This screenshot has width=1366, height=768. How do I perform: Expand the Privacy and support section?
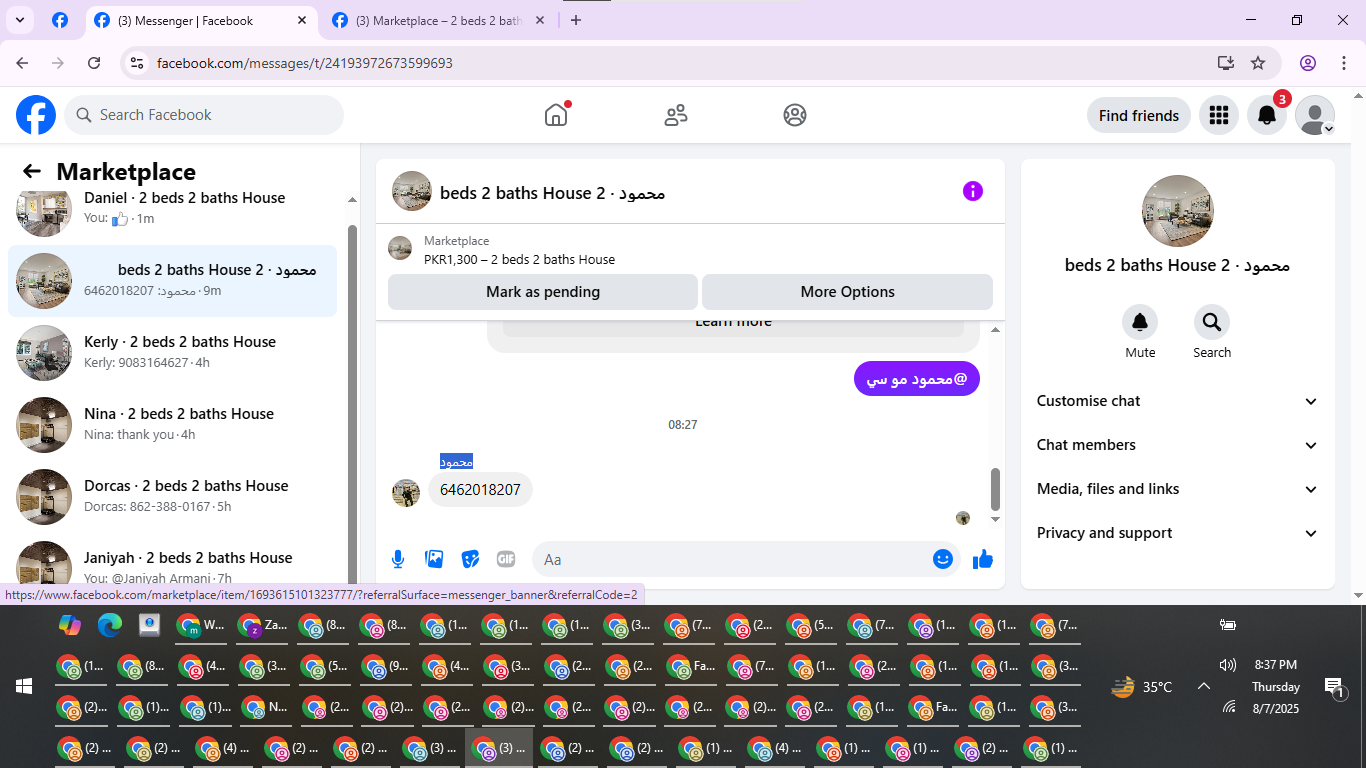1178,533
